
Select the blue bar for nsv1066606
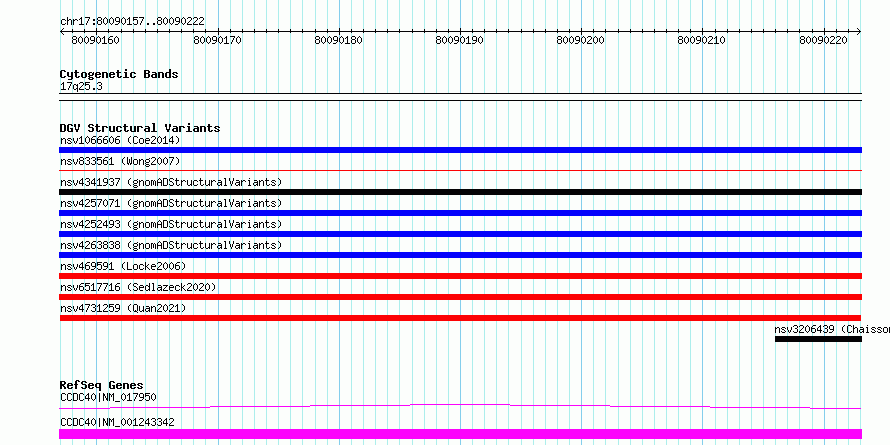point(460,150)
